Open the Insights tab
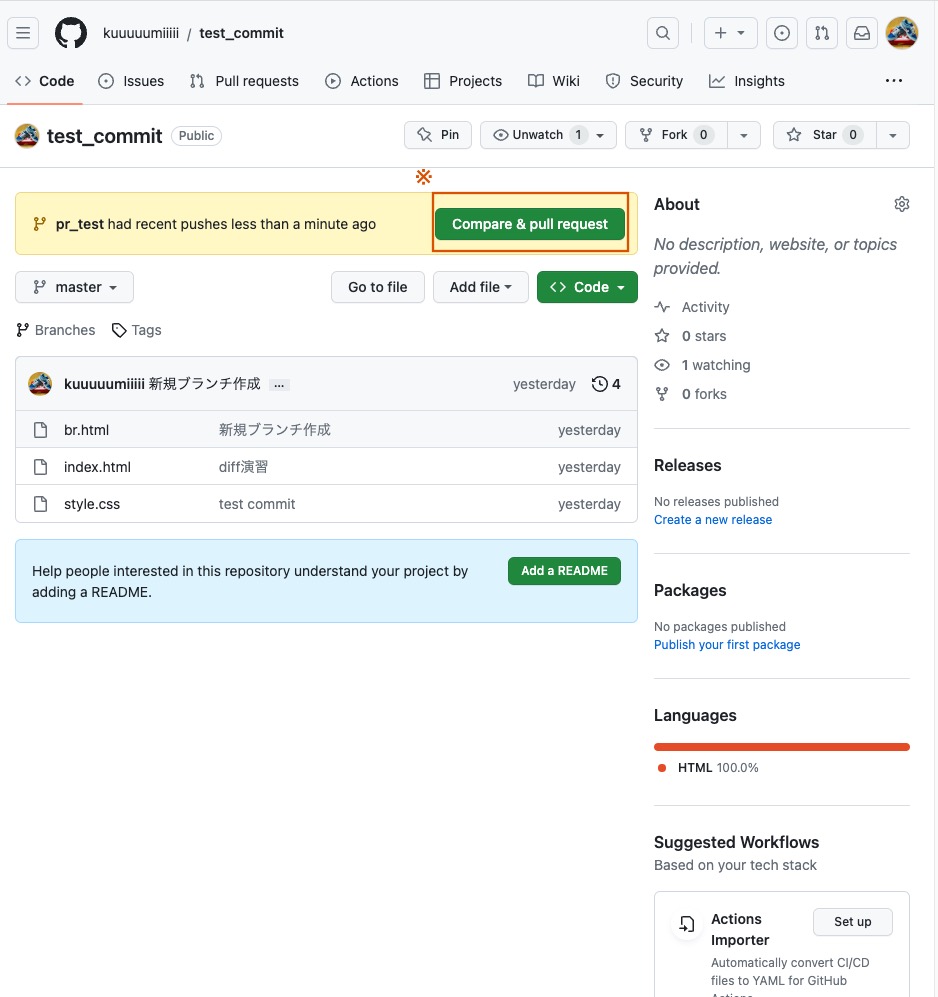This screenshot has width=938, height=997. coord(747,81)
